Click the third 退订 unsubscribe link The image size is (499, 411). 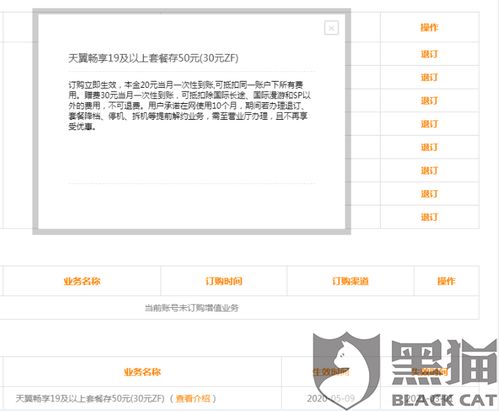[429, 101]
